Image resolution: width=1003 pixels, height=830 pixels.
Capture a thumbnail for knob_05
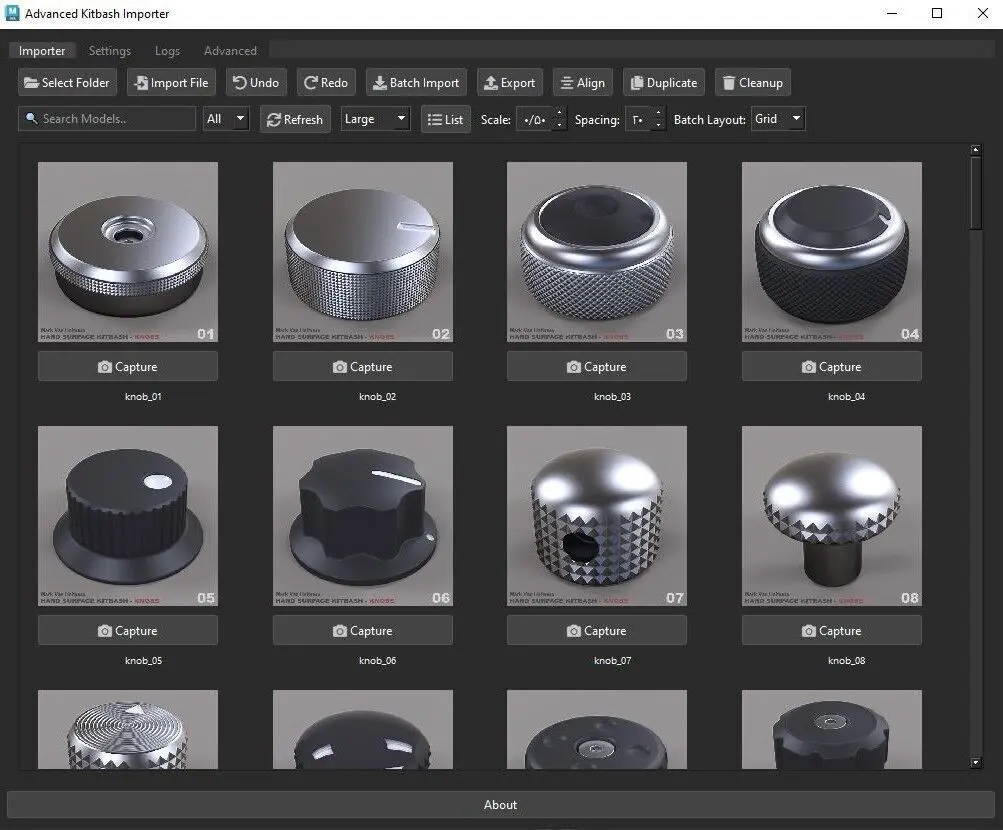pos(128,630)
